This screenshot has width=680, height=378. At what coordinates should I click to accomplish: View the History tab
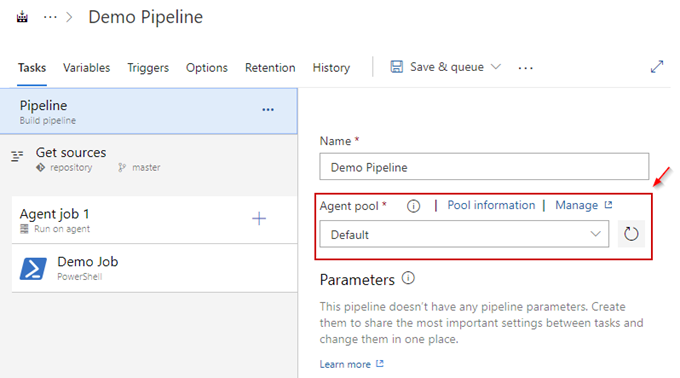tap(331, 68)
